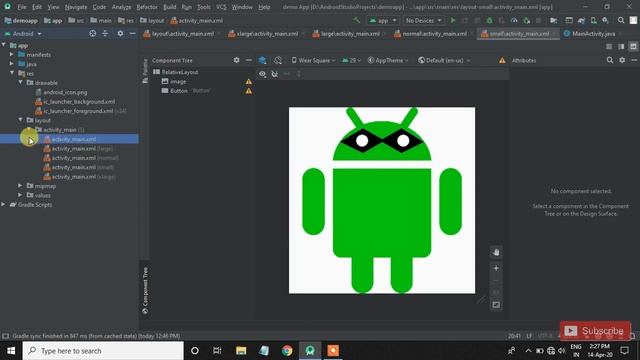640x360 pixels.
Task: Open the Default (en-us) locale dropdown
Action: click(x=444, y=60)
